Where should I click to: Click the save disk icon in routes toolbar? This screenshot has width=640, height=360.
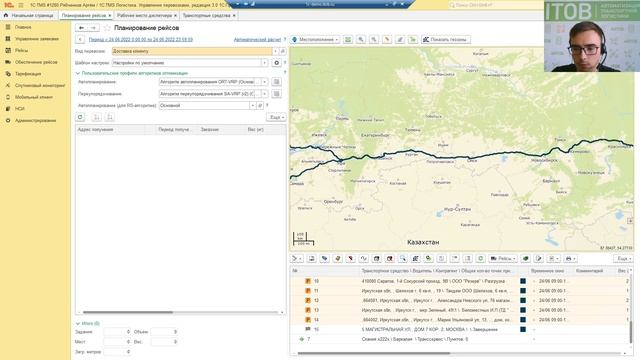(311, 258)
